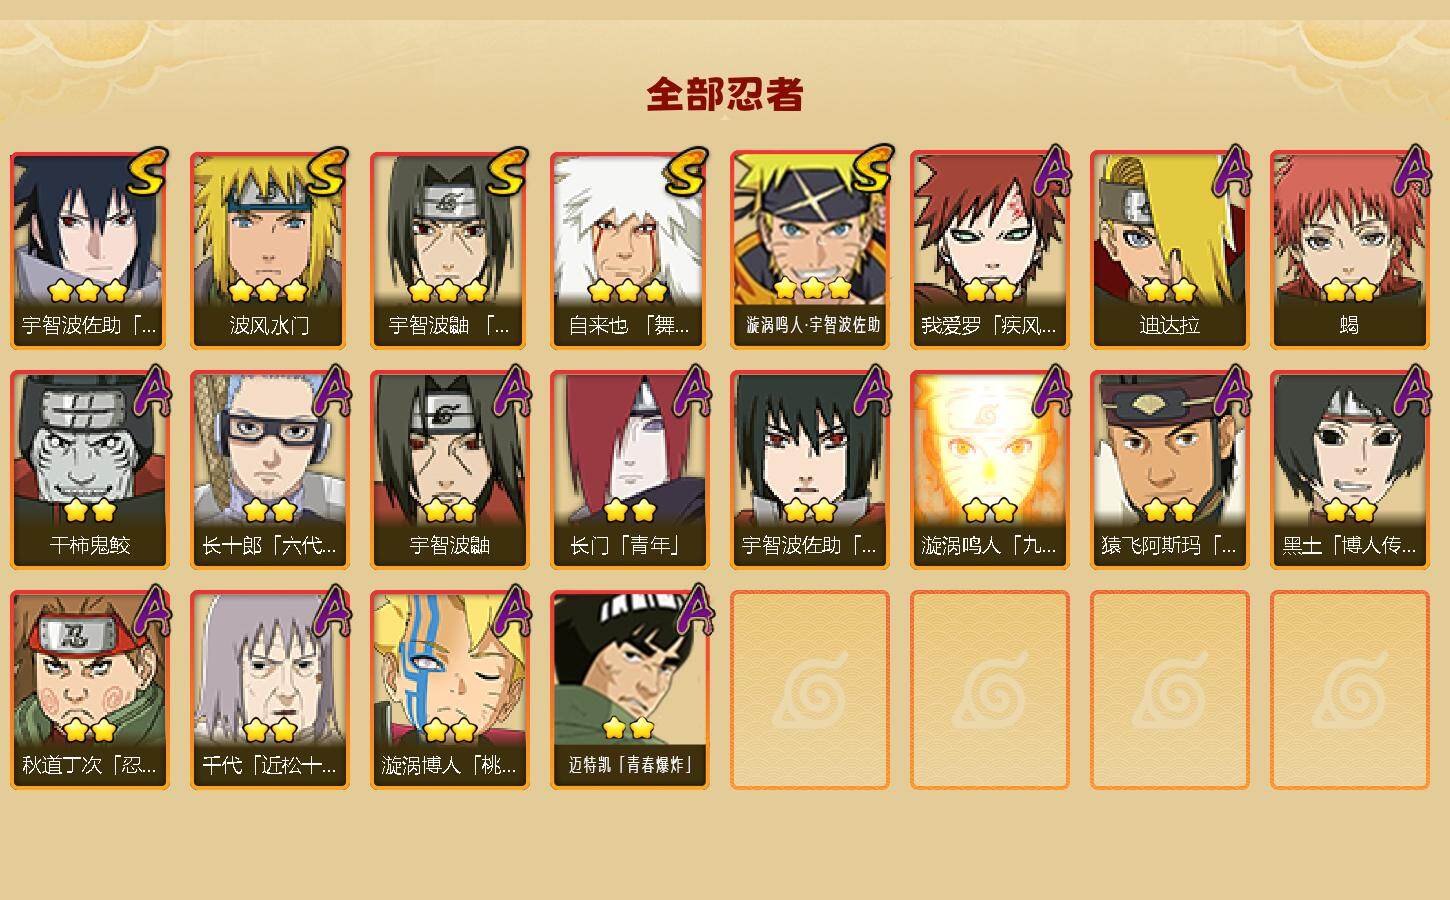This screenshot has height=900, width=1450.
Task: Open the 我爱罗「疾风…」 card
Action: click(x=989, y=250)
